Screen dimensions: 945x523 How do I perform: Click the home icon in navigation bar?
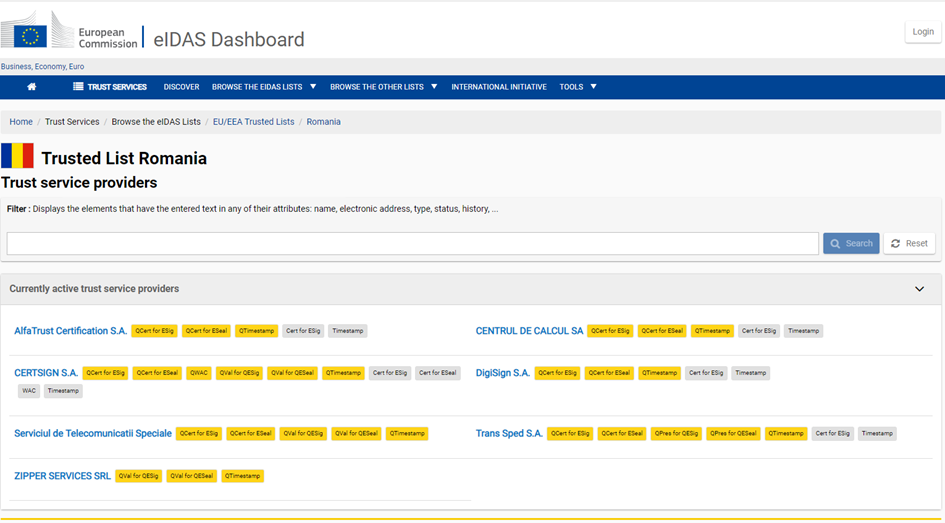pos(31,87)
